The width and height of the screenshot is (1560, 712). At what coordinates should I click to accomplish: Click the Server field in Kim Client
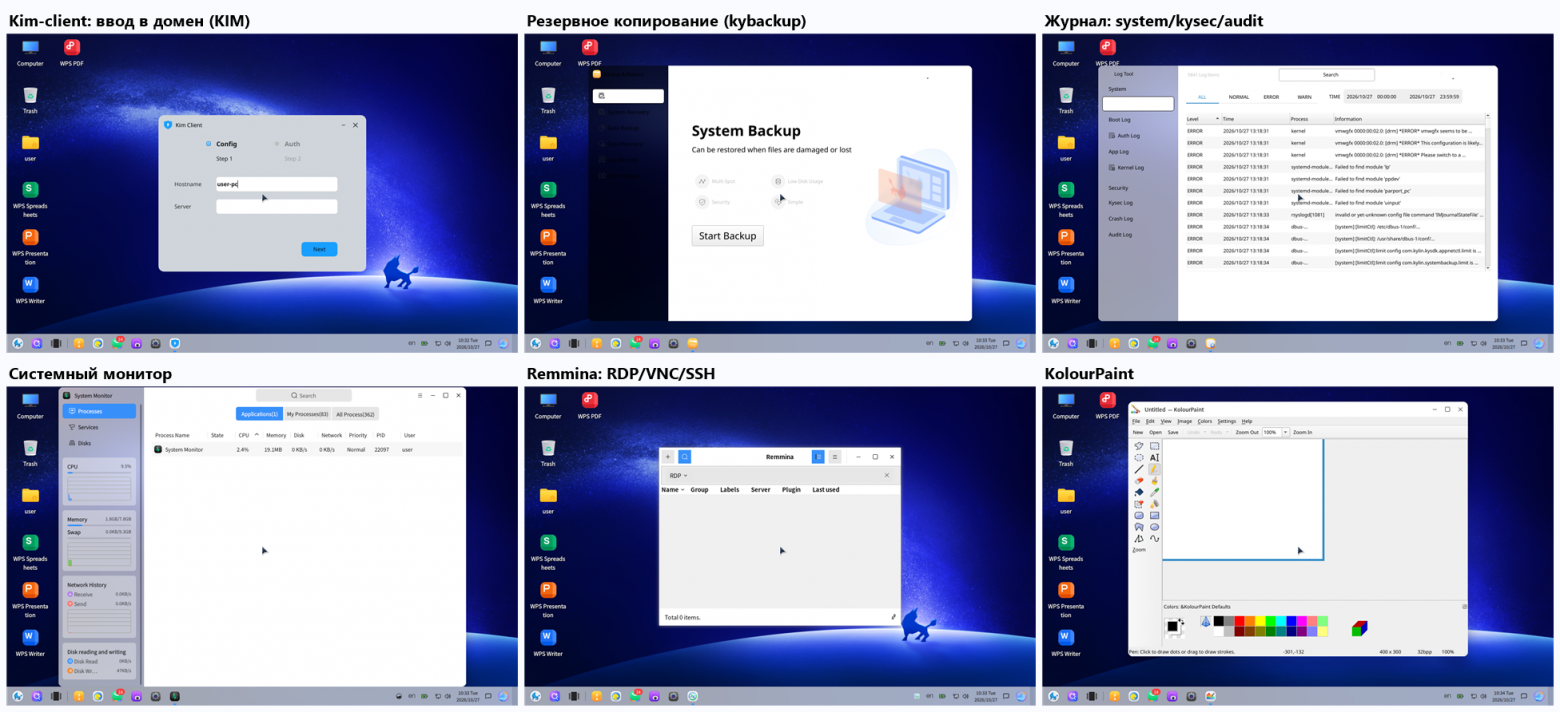point(276,206)
